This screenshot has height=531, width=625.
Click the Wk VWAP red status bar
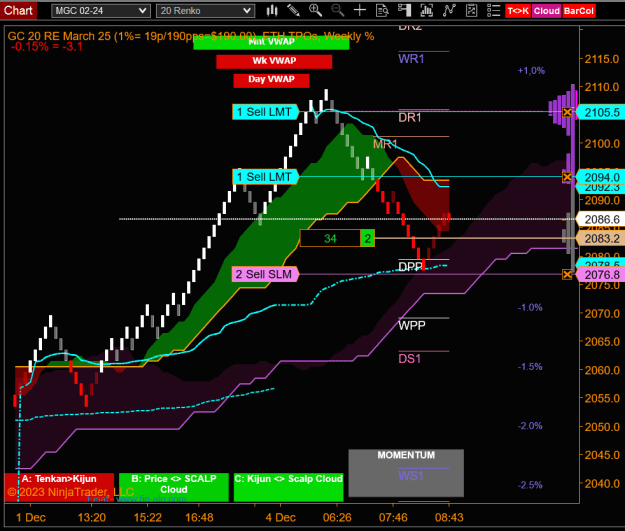(x=274, y=61)
